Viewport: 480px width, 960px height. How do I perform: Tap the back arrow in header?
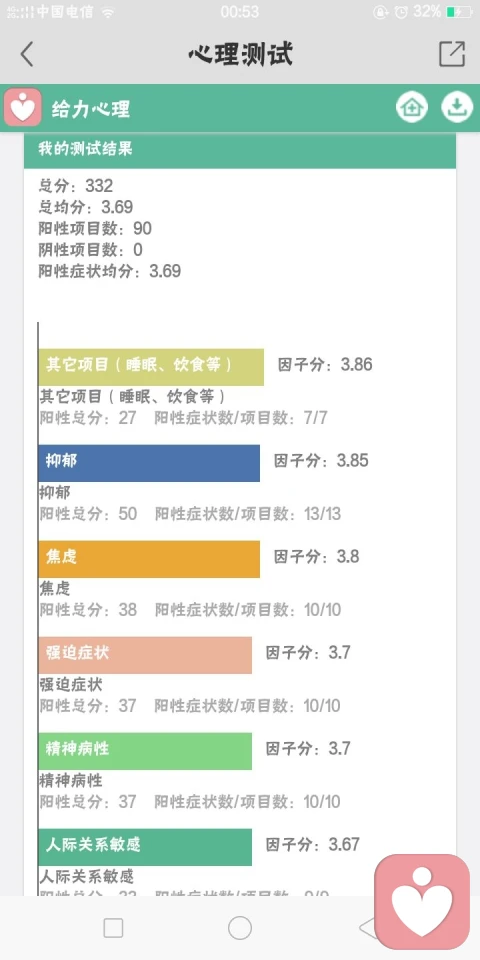tap(26, 54)
